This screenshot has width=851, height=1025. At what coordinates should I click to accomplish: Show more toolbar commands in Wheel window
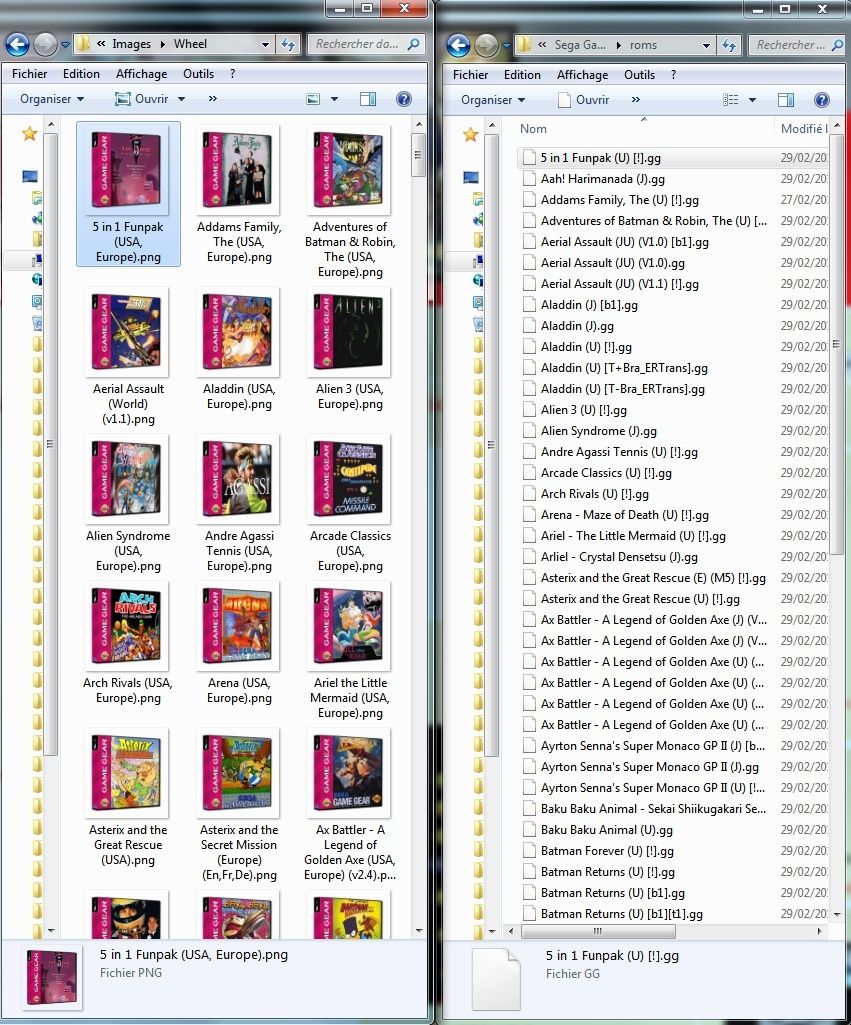click(x=212, y=99)
